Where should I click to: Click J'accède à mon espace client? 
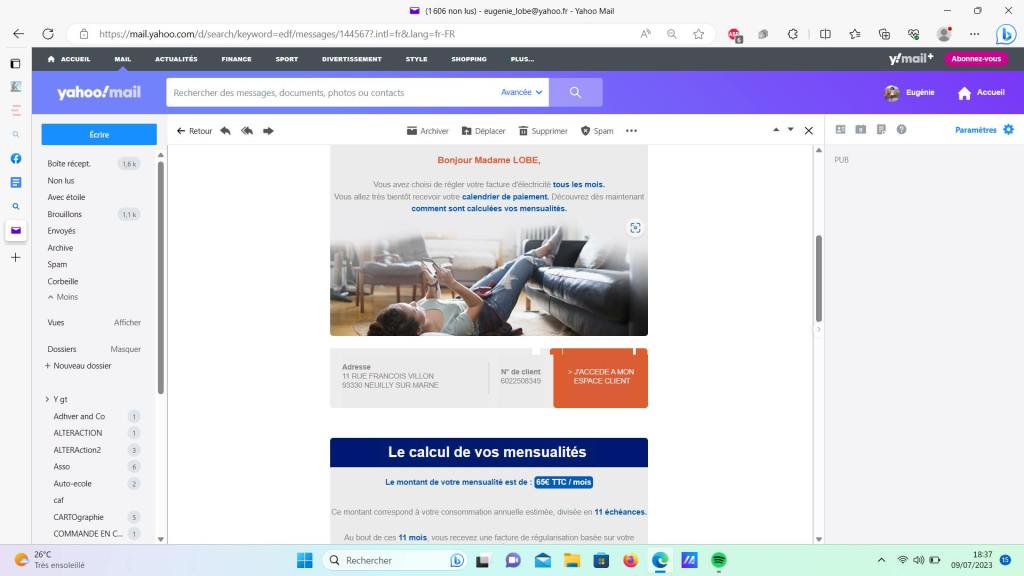click(600, 377)
